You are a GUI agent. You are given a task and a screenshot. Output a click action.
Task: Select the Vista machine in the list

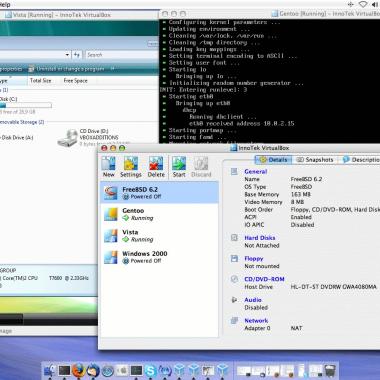click(x=159, y=235)
